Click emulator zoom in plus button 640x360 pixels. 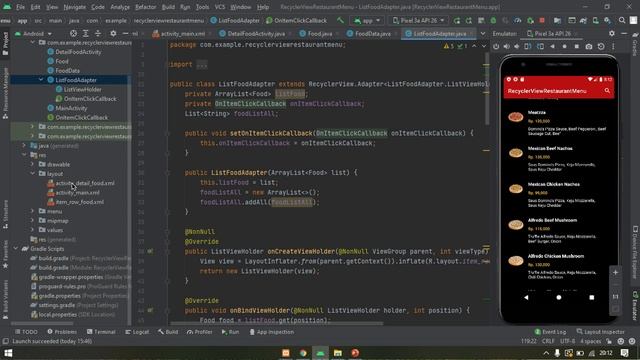[x=615, y=272]
